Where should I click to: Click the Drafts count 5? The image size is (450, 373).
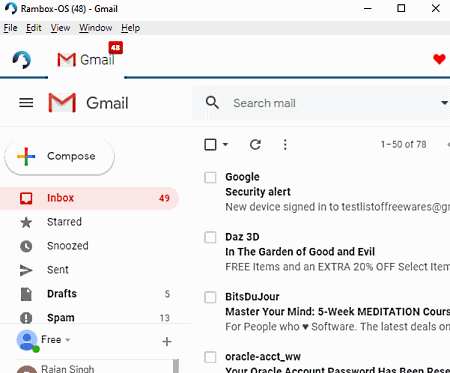[167, 294]
